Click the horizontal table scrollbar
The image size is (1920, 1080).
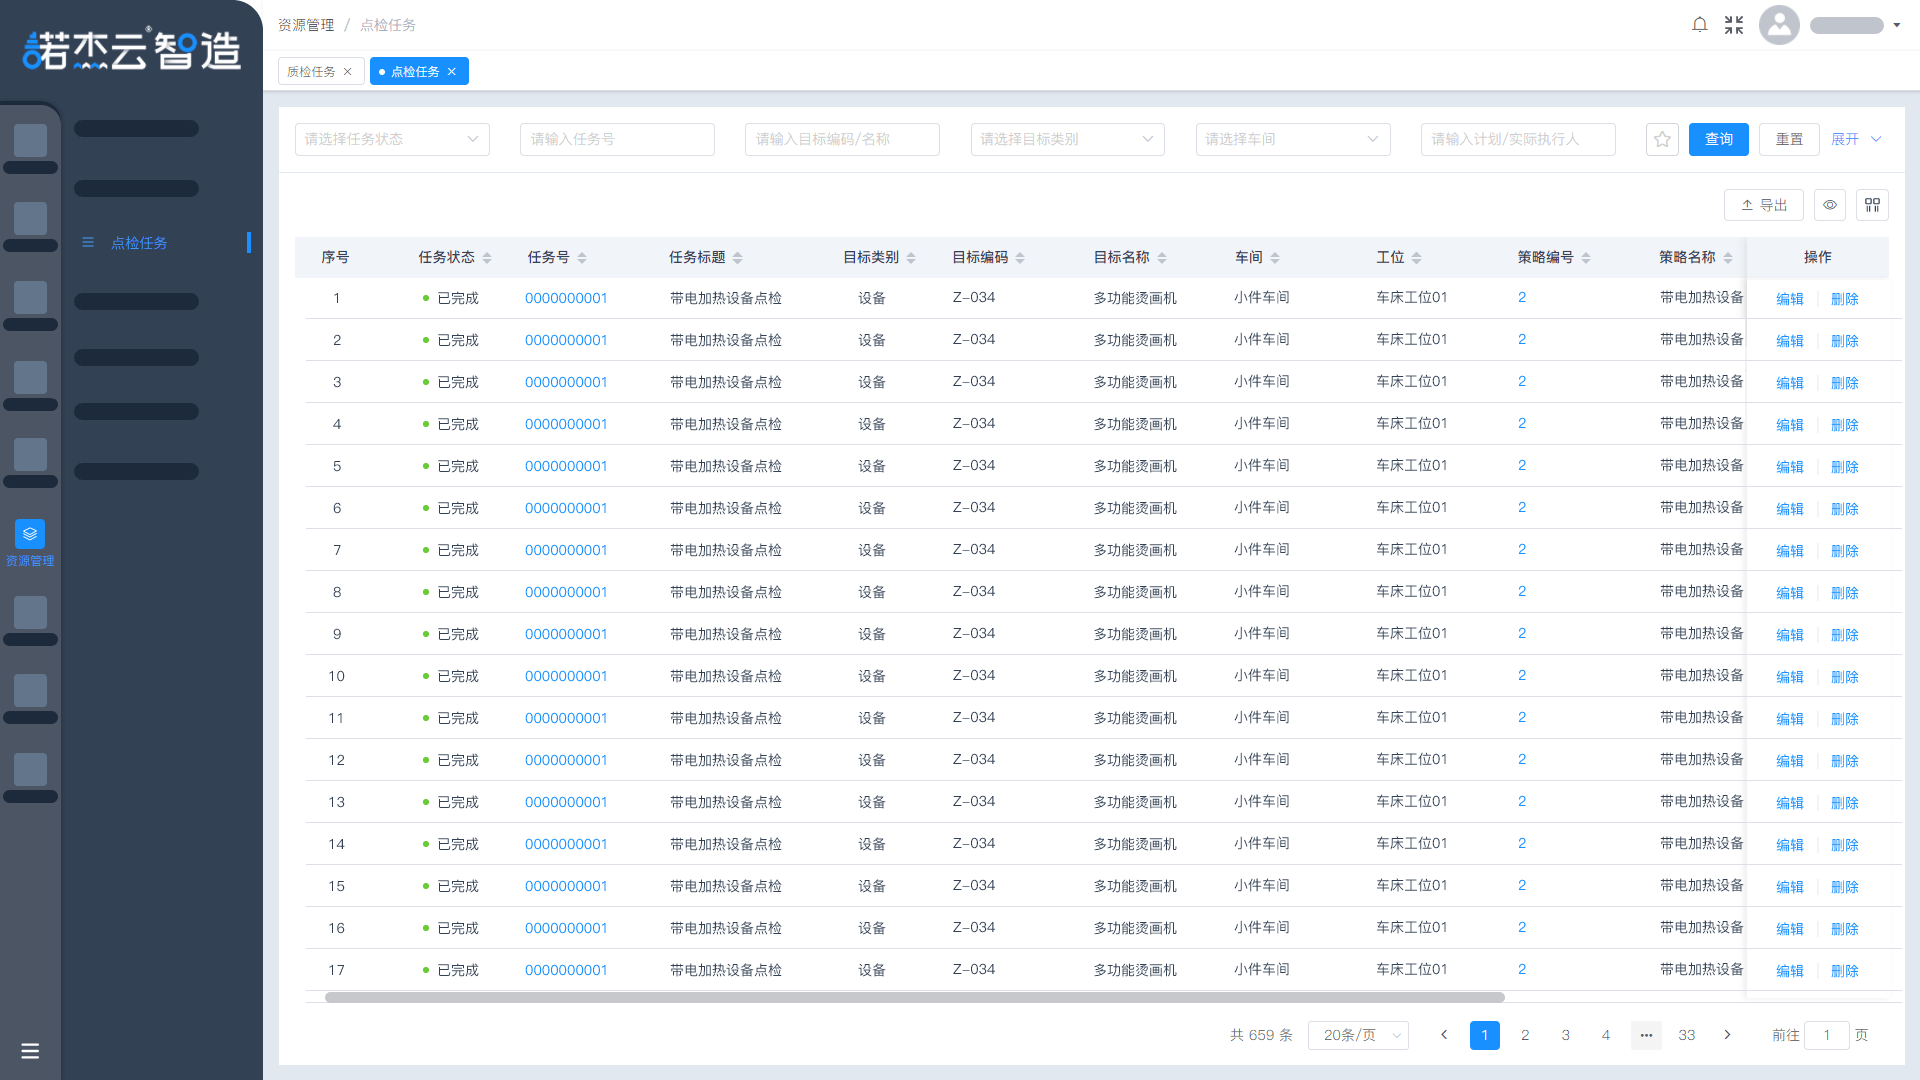pos(914,997)
